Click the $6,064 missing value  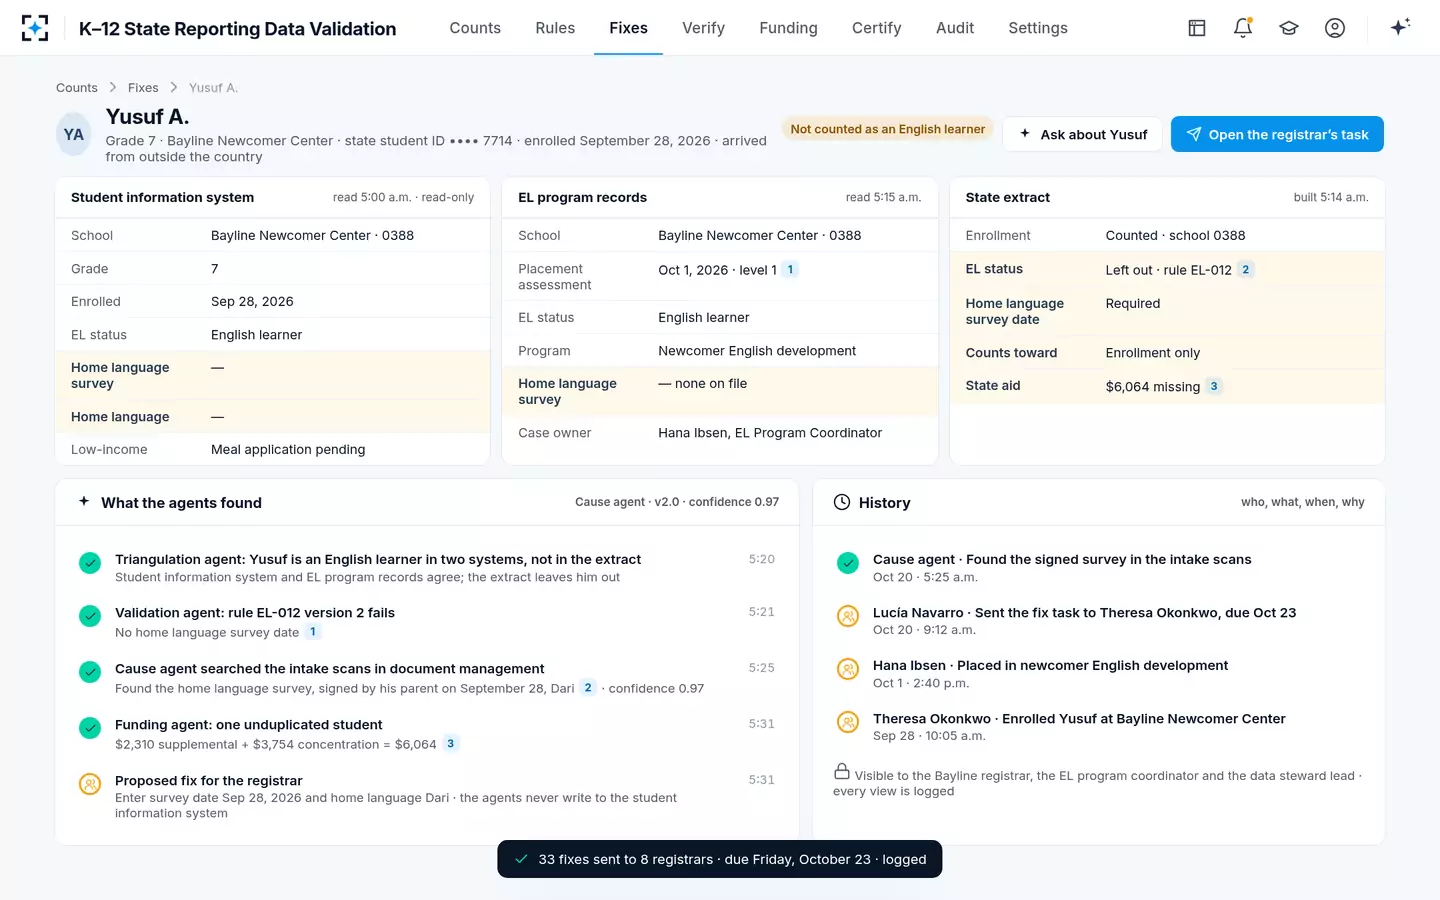click(1153, 387)
